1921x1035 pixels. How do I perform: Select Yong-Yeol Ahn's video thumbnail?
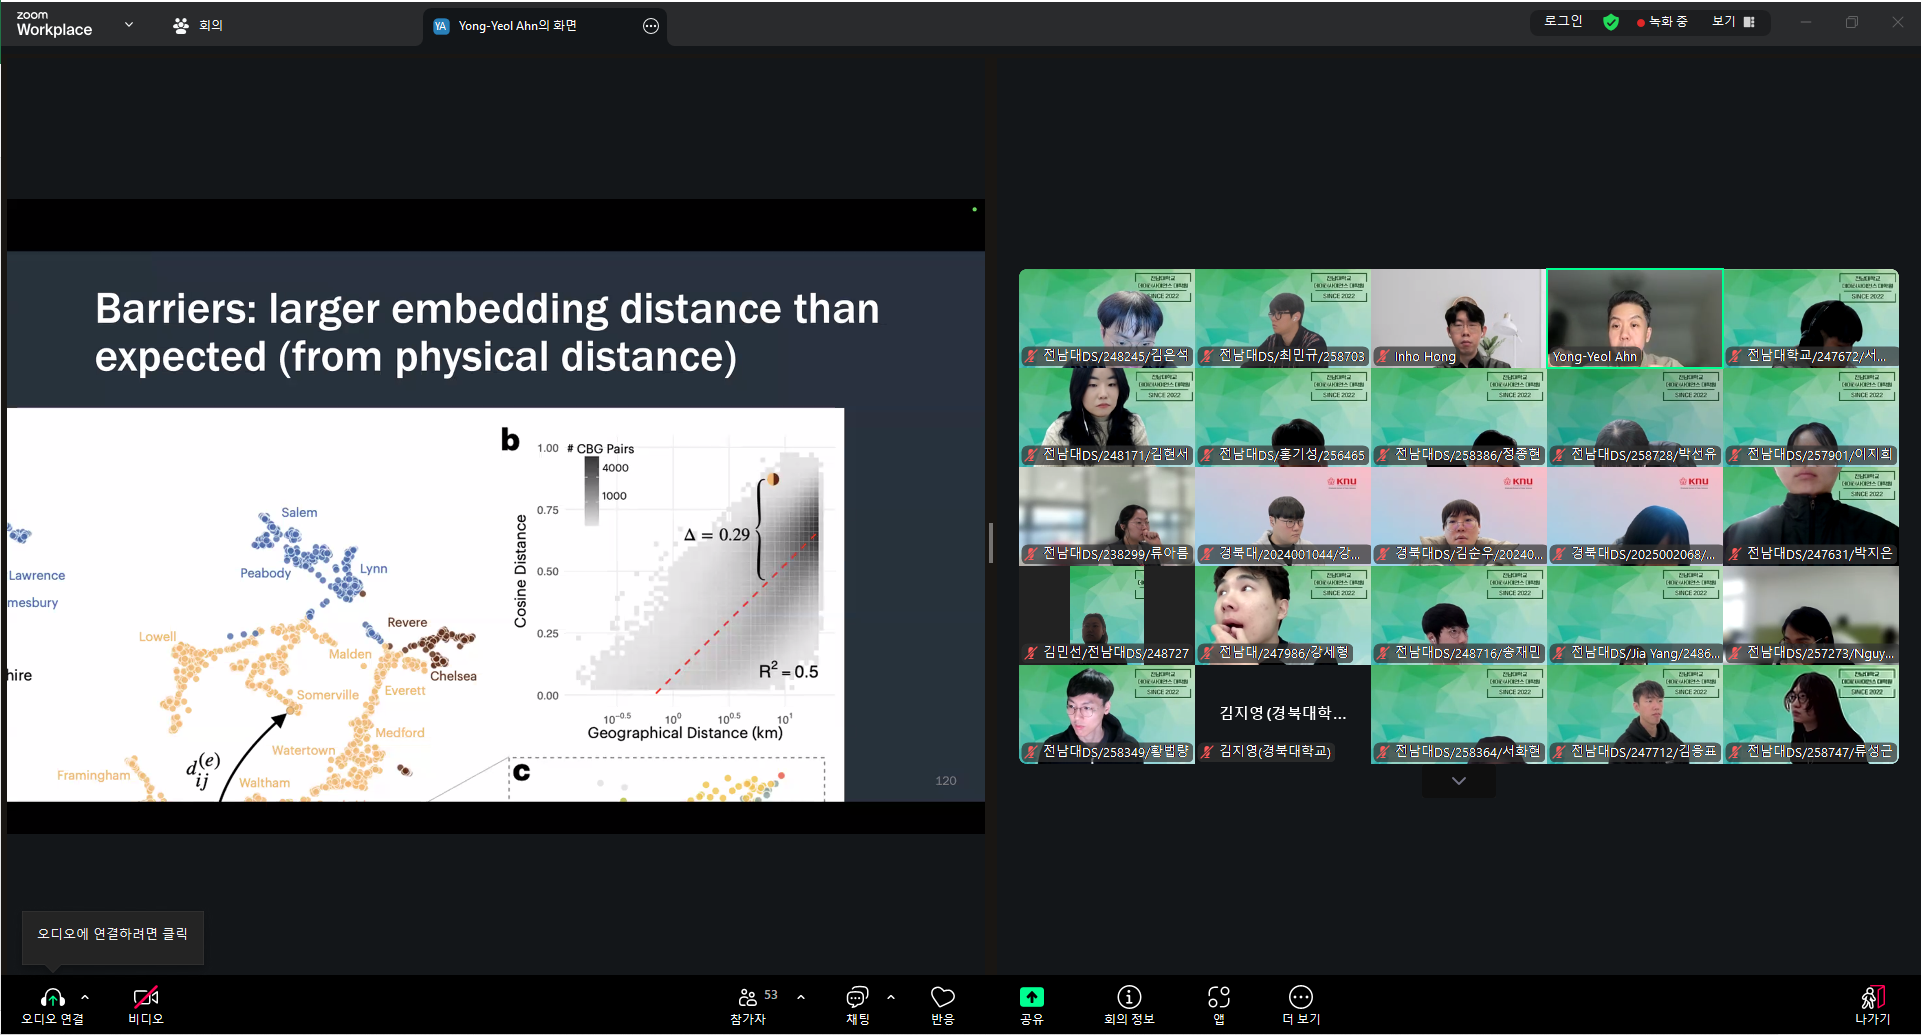coord(1634,318)
